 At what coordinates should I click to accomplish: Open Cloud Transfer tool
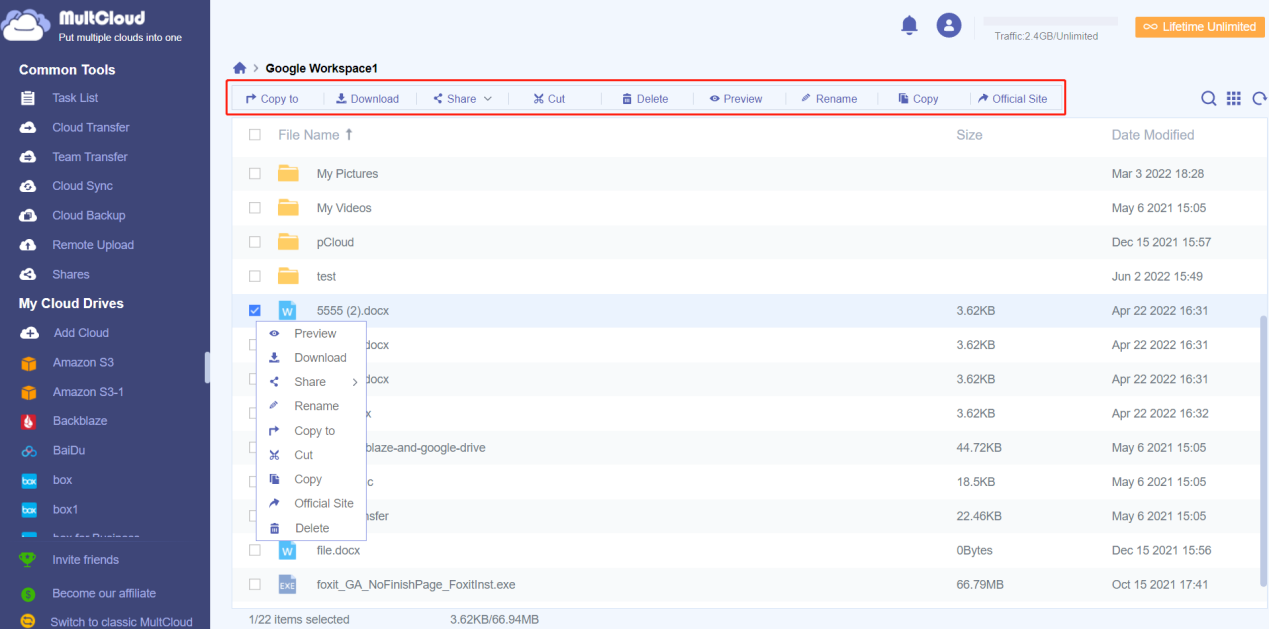(x=91, y=127)
